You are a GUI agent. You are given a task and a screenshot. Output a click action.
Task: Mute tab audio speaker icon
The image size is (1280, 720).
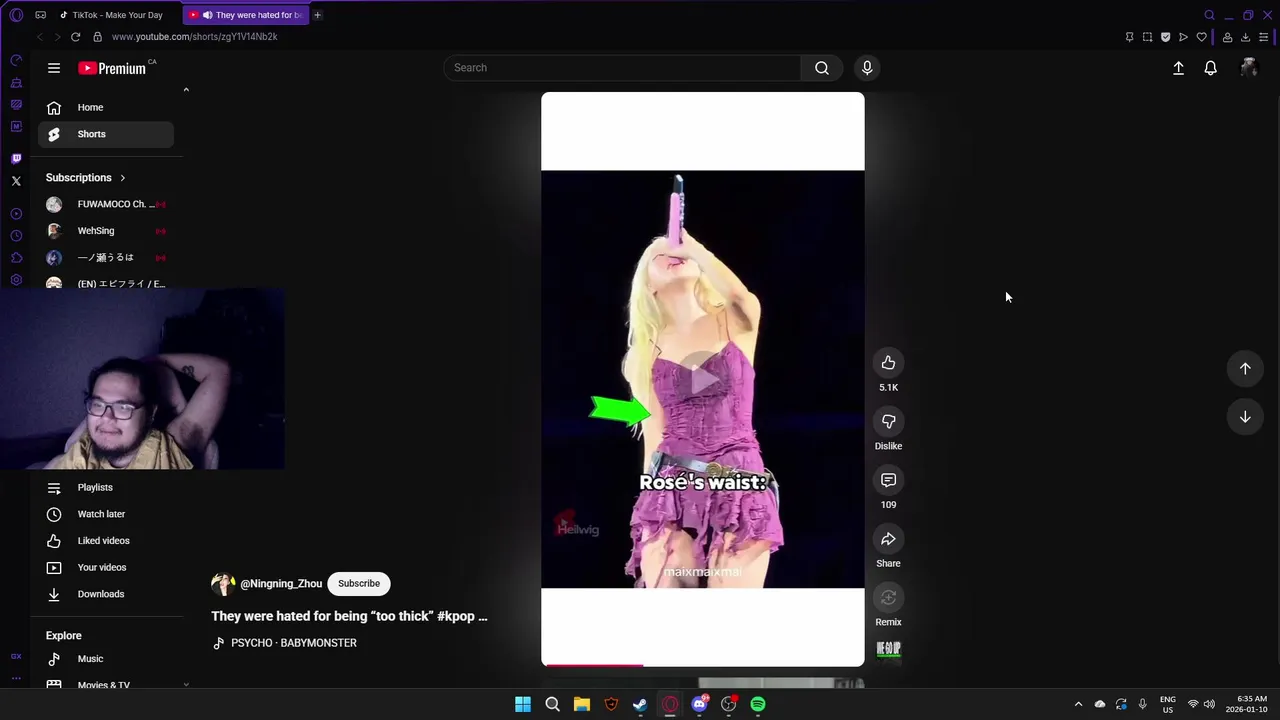[207, 15]
